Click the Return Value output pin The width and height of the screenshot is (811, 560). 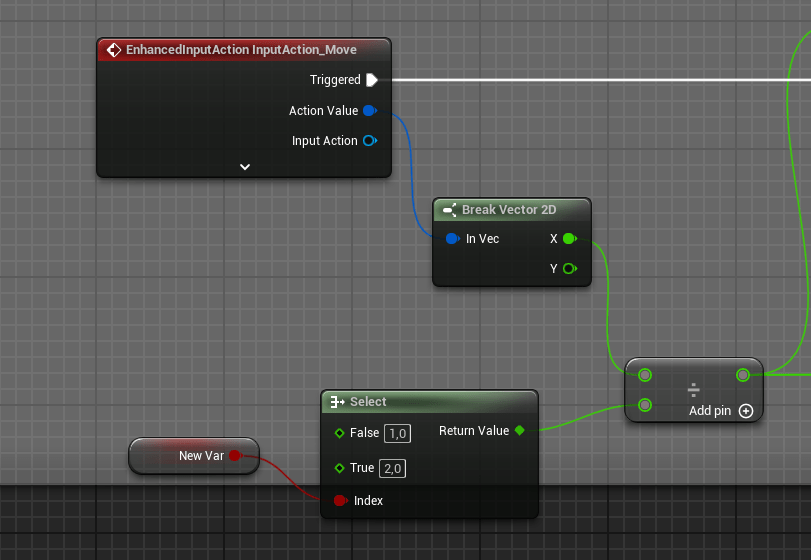tap(519, 431)
